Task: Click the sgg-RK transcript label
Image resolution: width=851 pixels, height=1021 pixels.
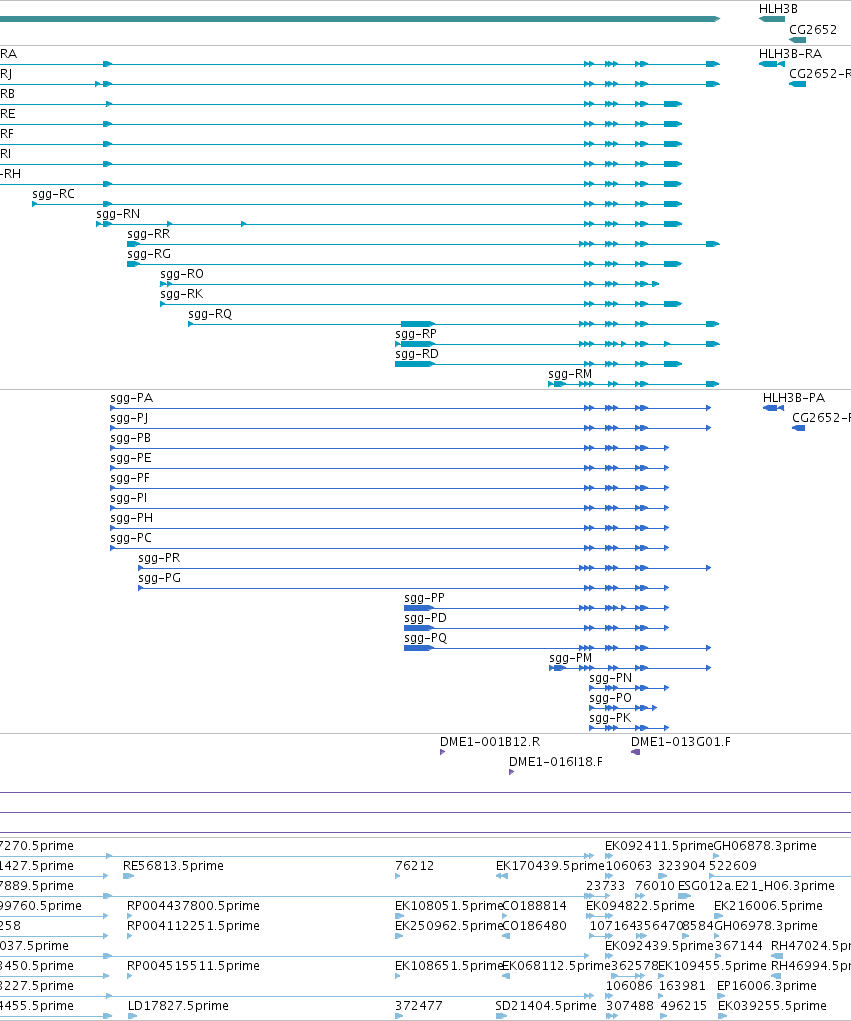Action: click(182, 294)
